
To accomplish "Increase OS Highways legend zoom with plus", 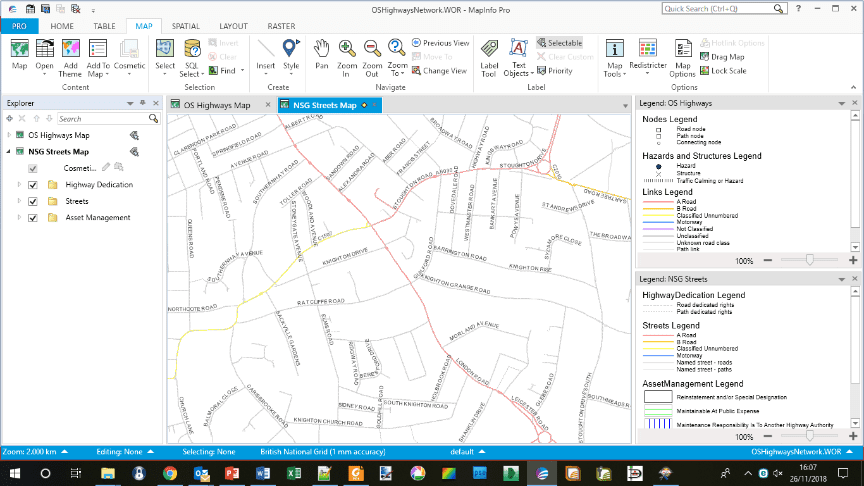I will pyautogui.click(x=853, y=260).
